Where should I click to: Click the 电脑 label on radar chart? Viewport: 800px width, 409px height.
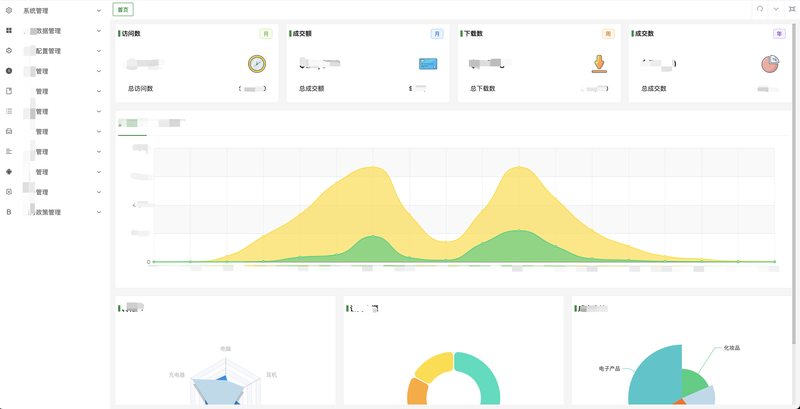click(226, 349)
